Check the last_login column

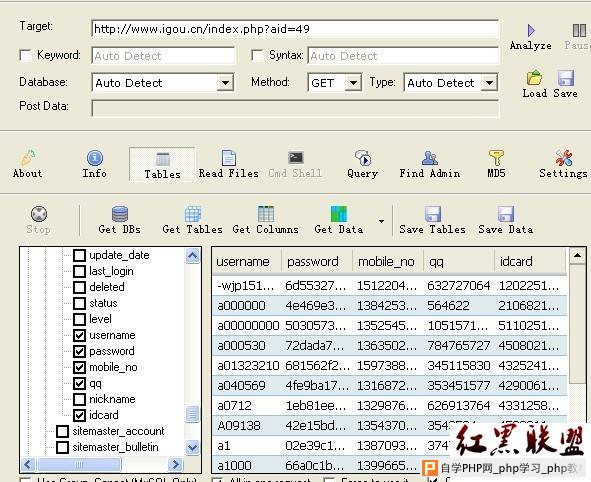coord(79,271)
